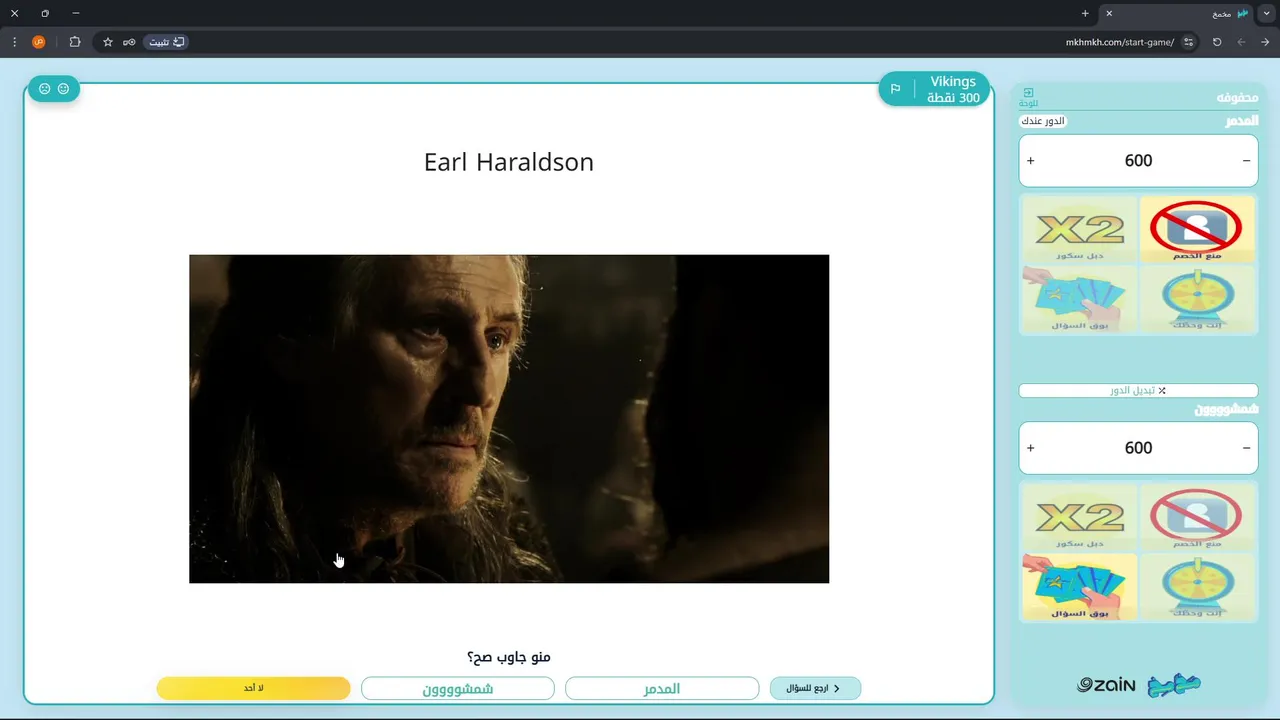Open the Chrome three-dot menu
The image size is (1280, 720).
coord(14,42)
